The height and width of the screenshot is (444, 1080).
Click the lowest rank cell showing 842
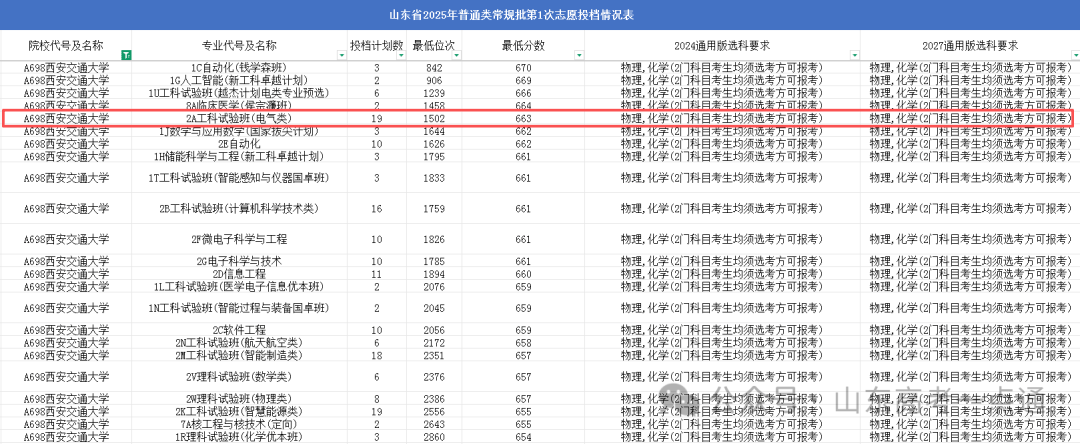(434, 67)
